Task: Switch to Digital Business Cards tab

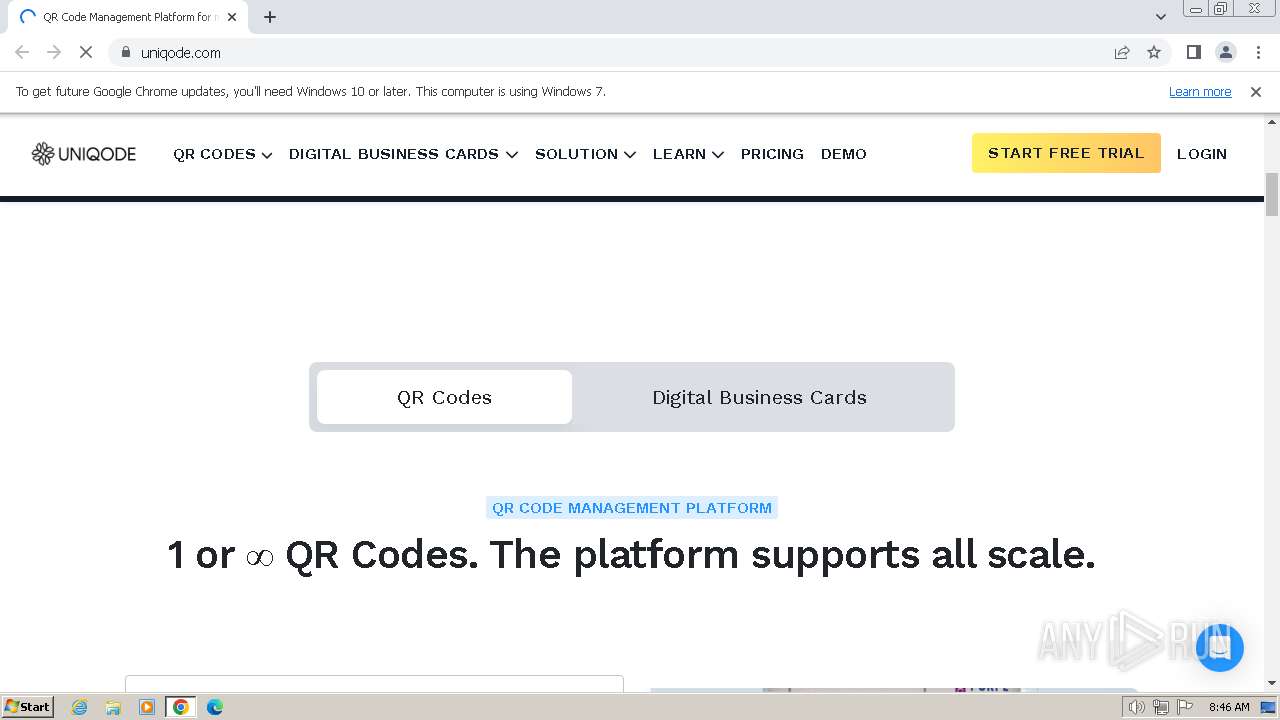Action: click(x=759, y=397)
